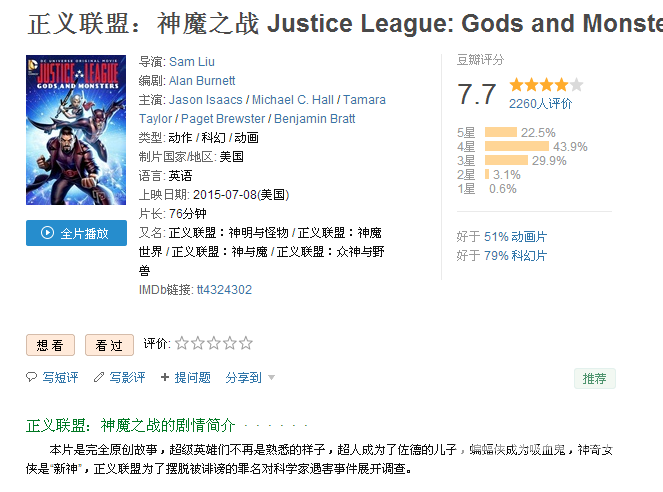Open the 51% 动画片 comparison link

pyautogui.click(x=515, y=237)
